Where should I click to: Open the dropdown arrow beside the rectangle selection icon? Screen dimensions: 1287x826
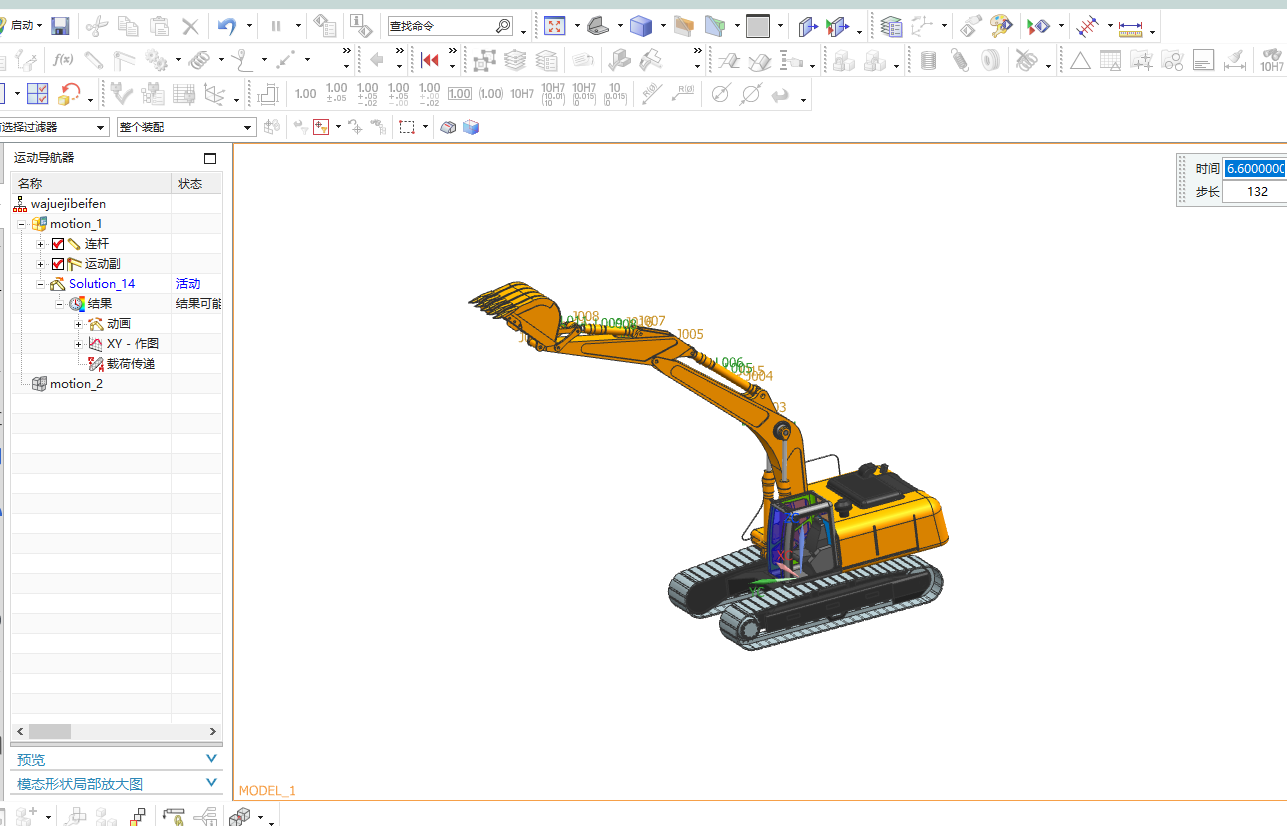coord(425,127)
